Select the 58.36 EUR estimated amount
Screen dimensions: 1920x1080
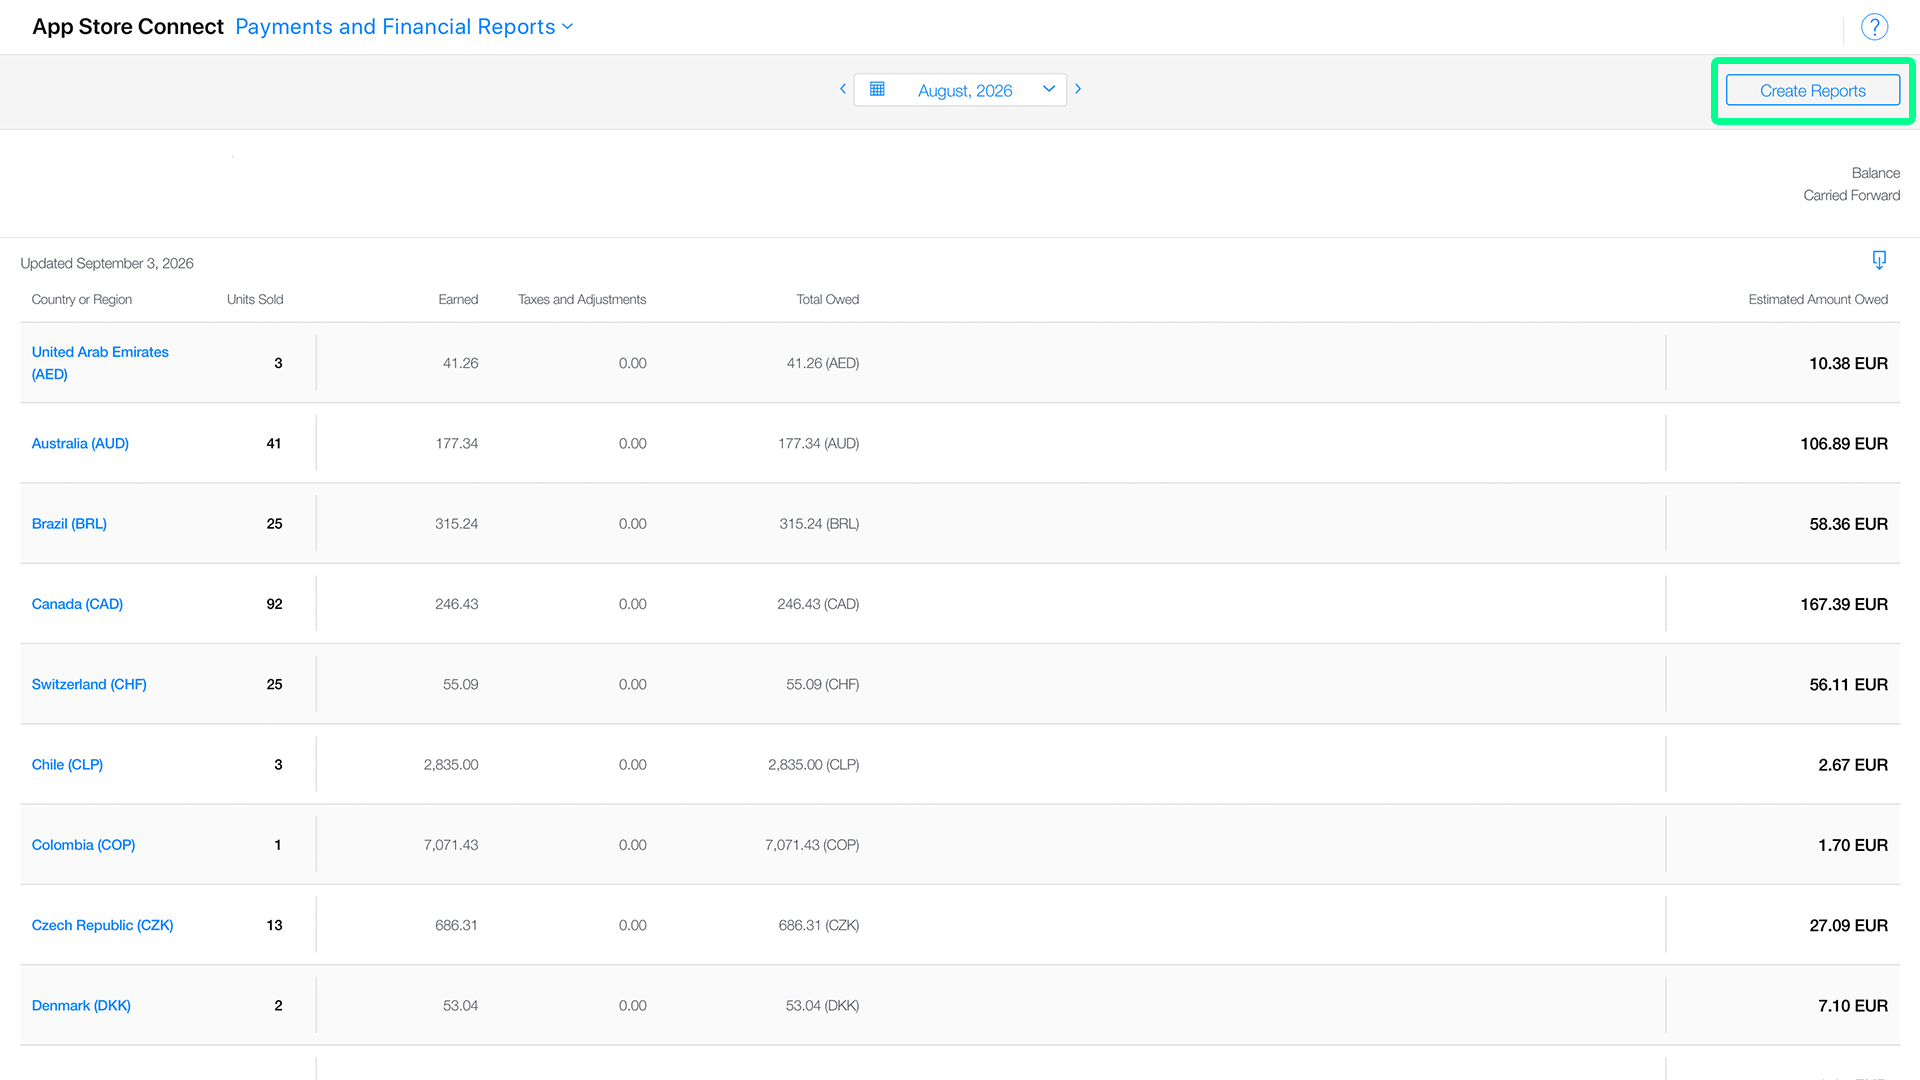(1848, 524)
